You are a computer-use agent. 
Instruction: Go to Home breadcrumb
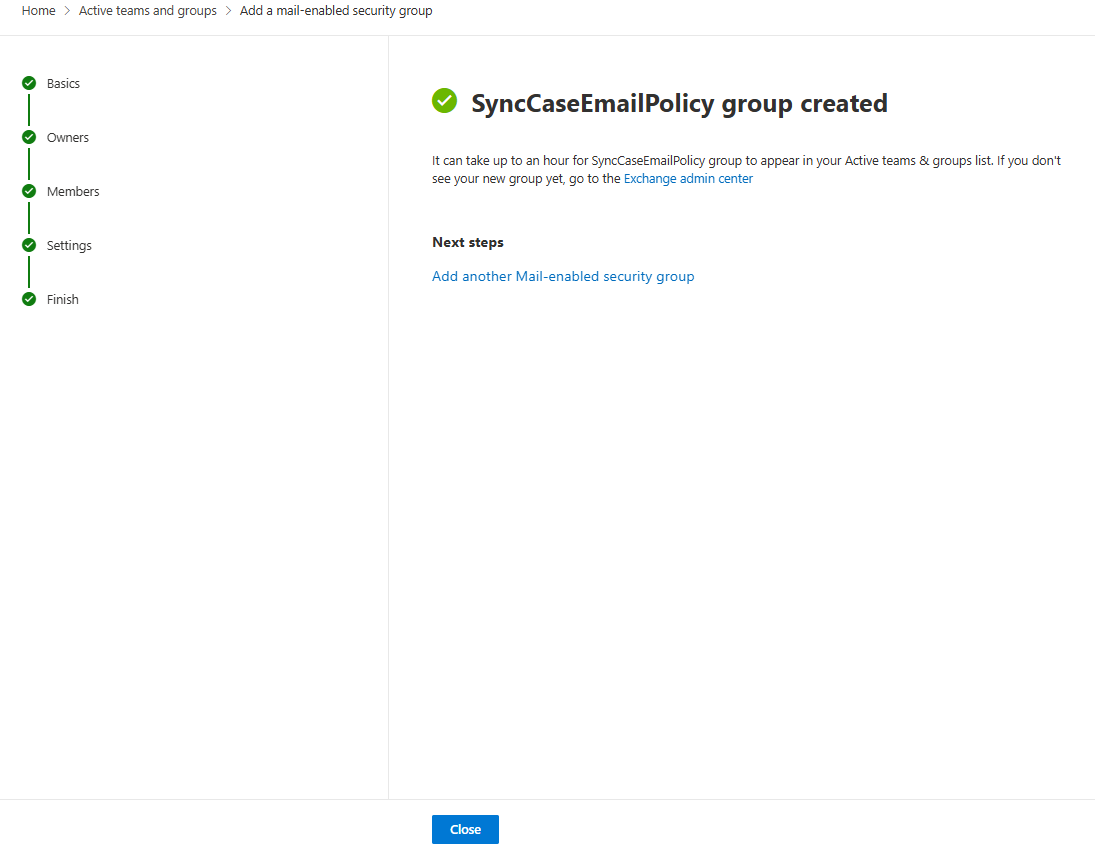38,10
